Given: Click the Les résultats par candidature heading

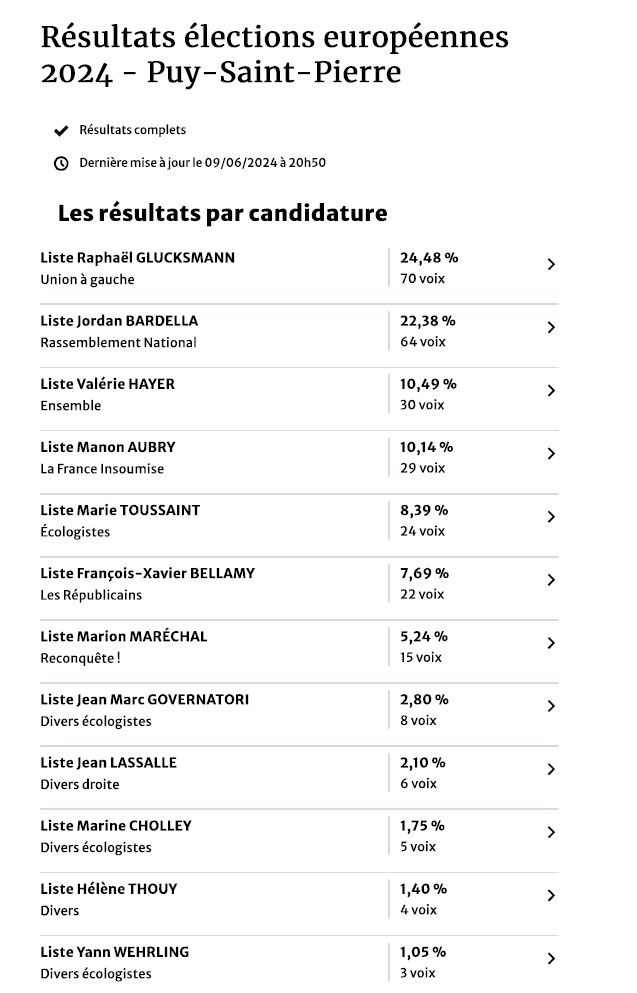Looking at the screenshot, I should pyautogui.click(x=222, y=213).
